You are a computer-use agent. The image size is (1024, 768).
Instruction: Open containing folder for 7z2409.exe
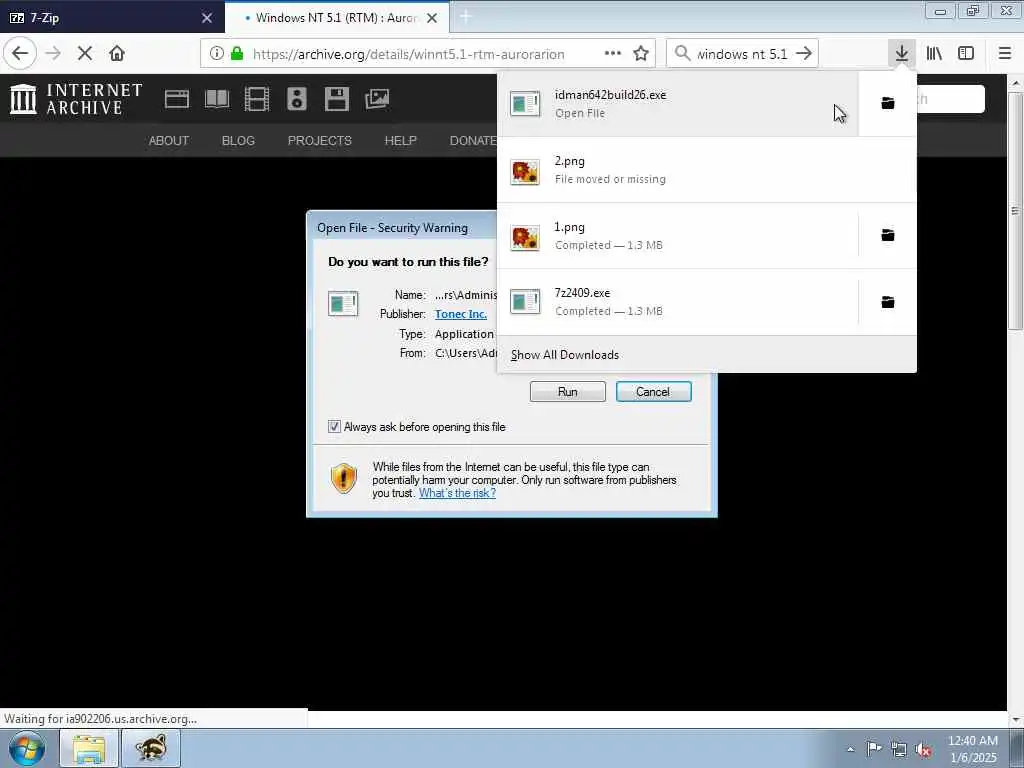click(888, 302)
